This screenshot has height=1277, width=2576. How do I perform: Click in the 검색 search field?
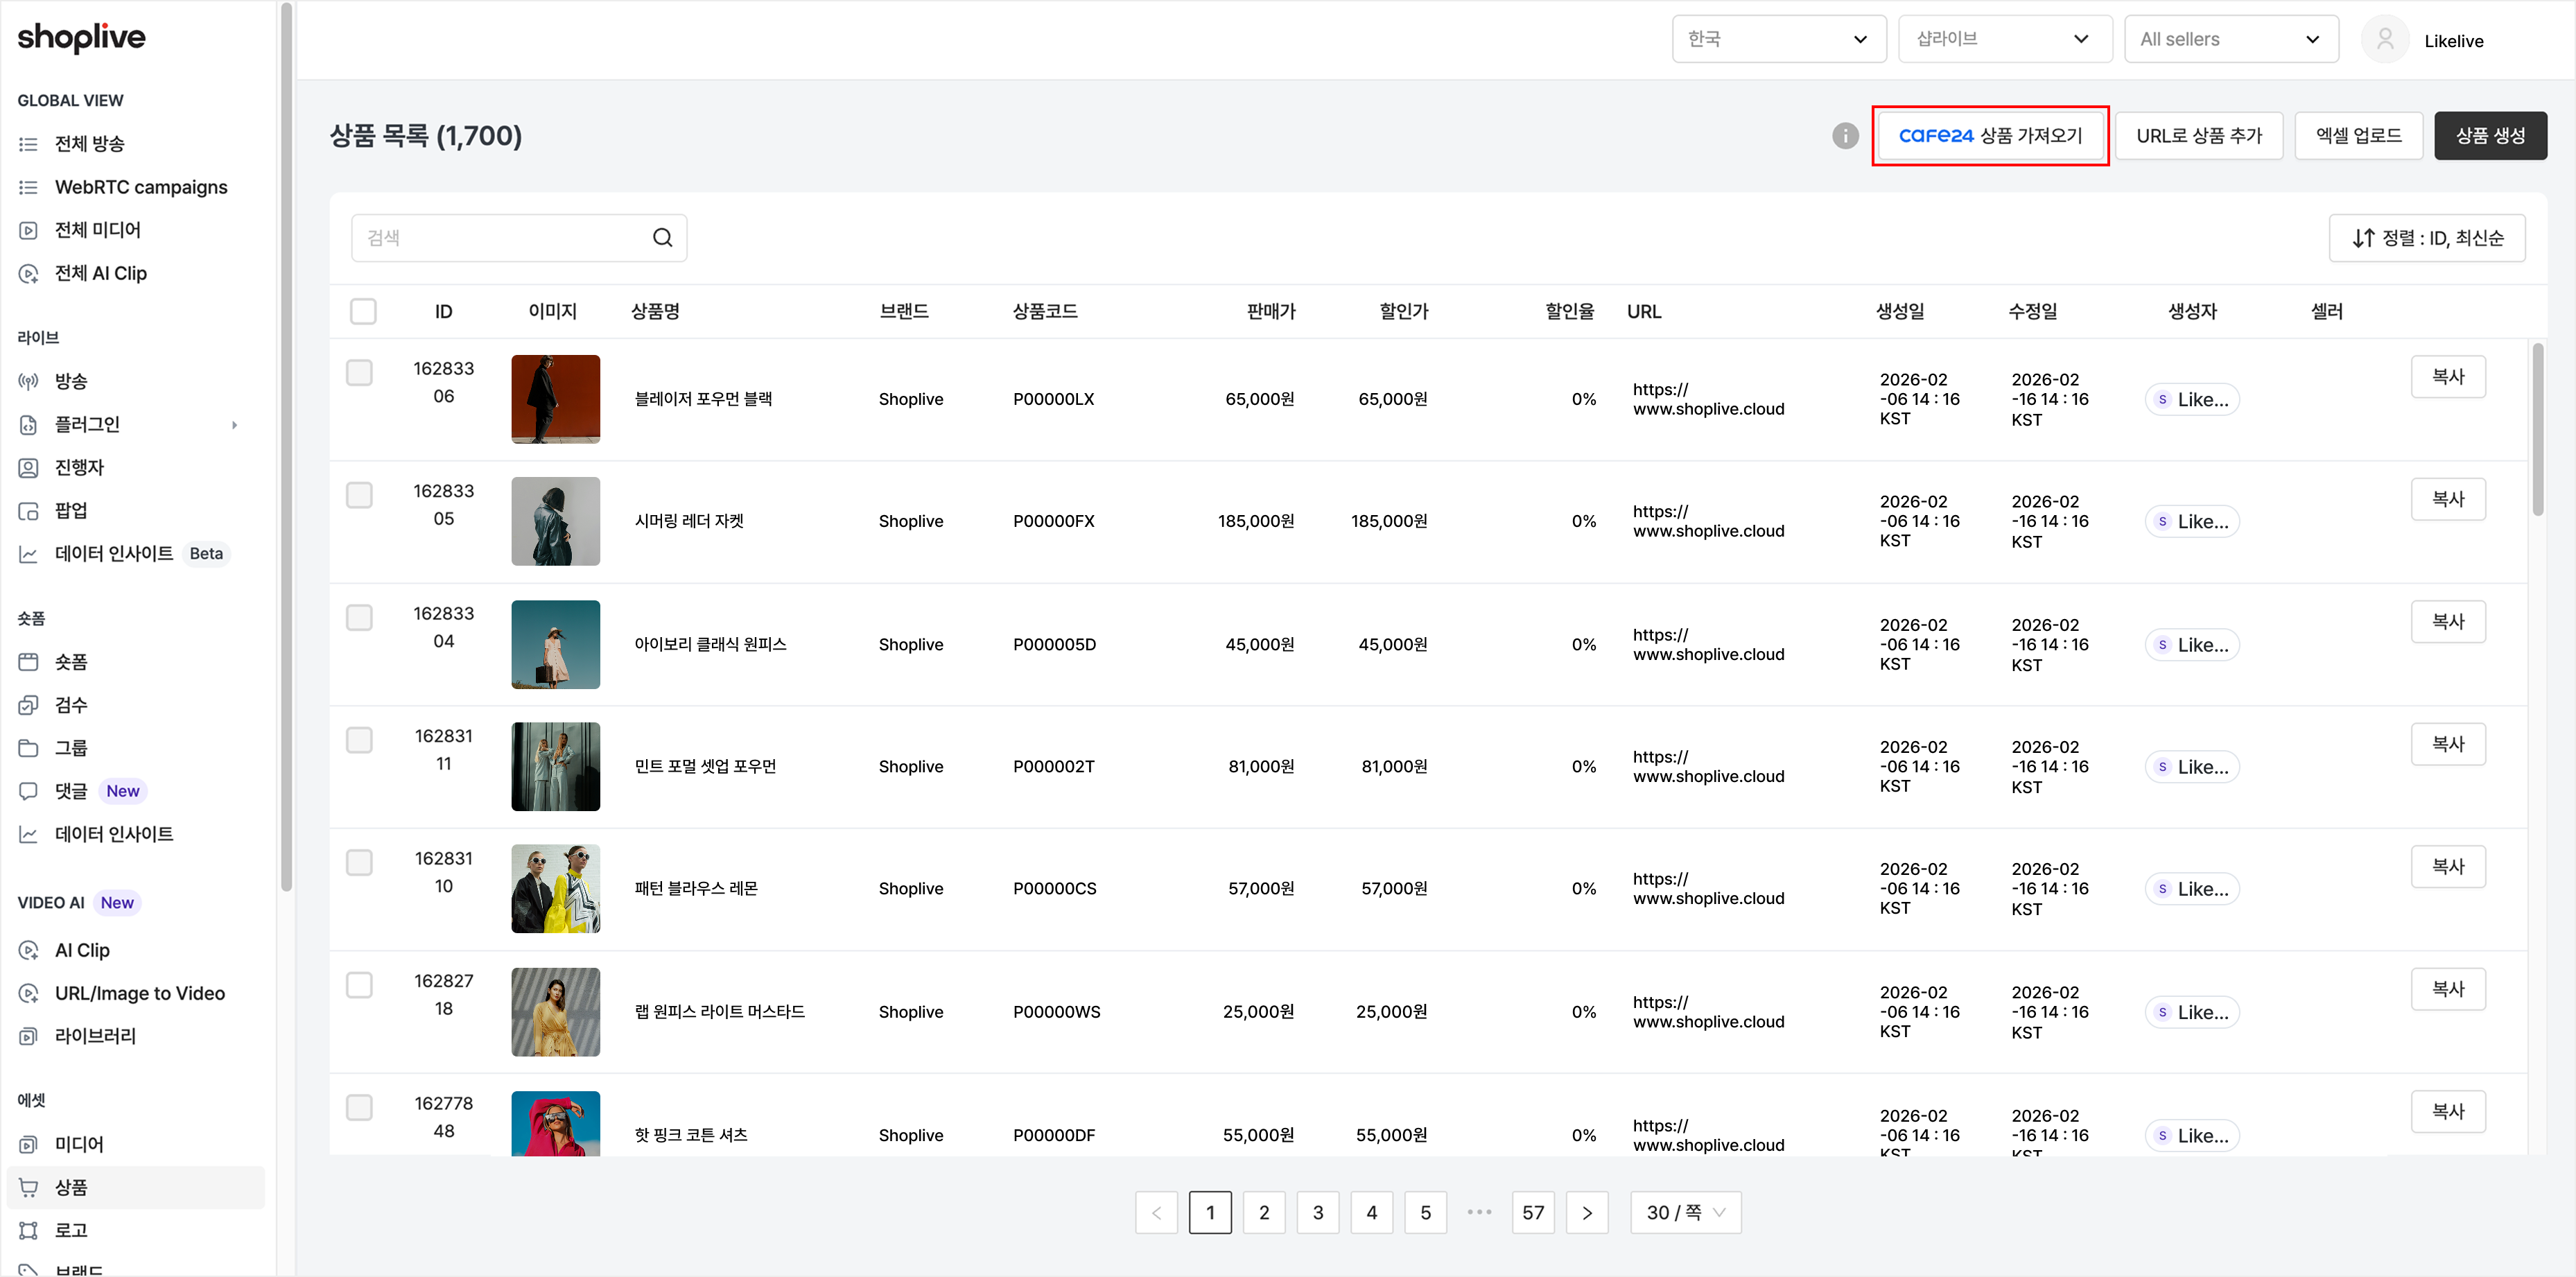click(x=518, y=238)
